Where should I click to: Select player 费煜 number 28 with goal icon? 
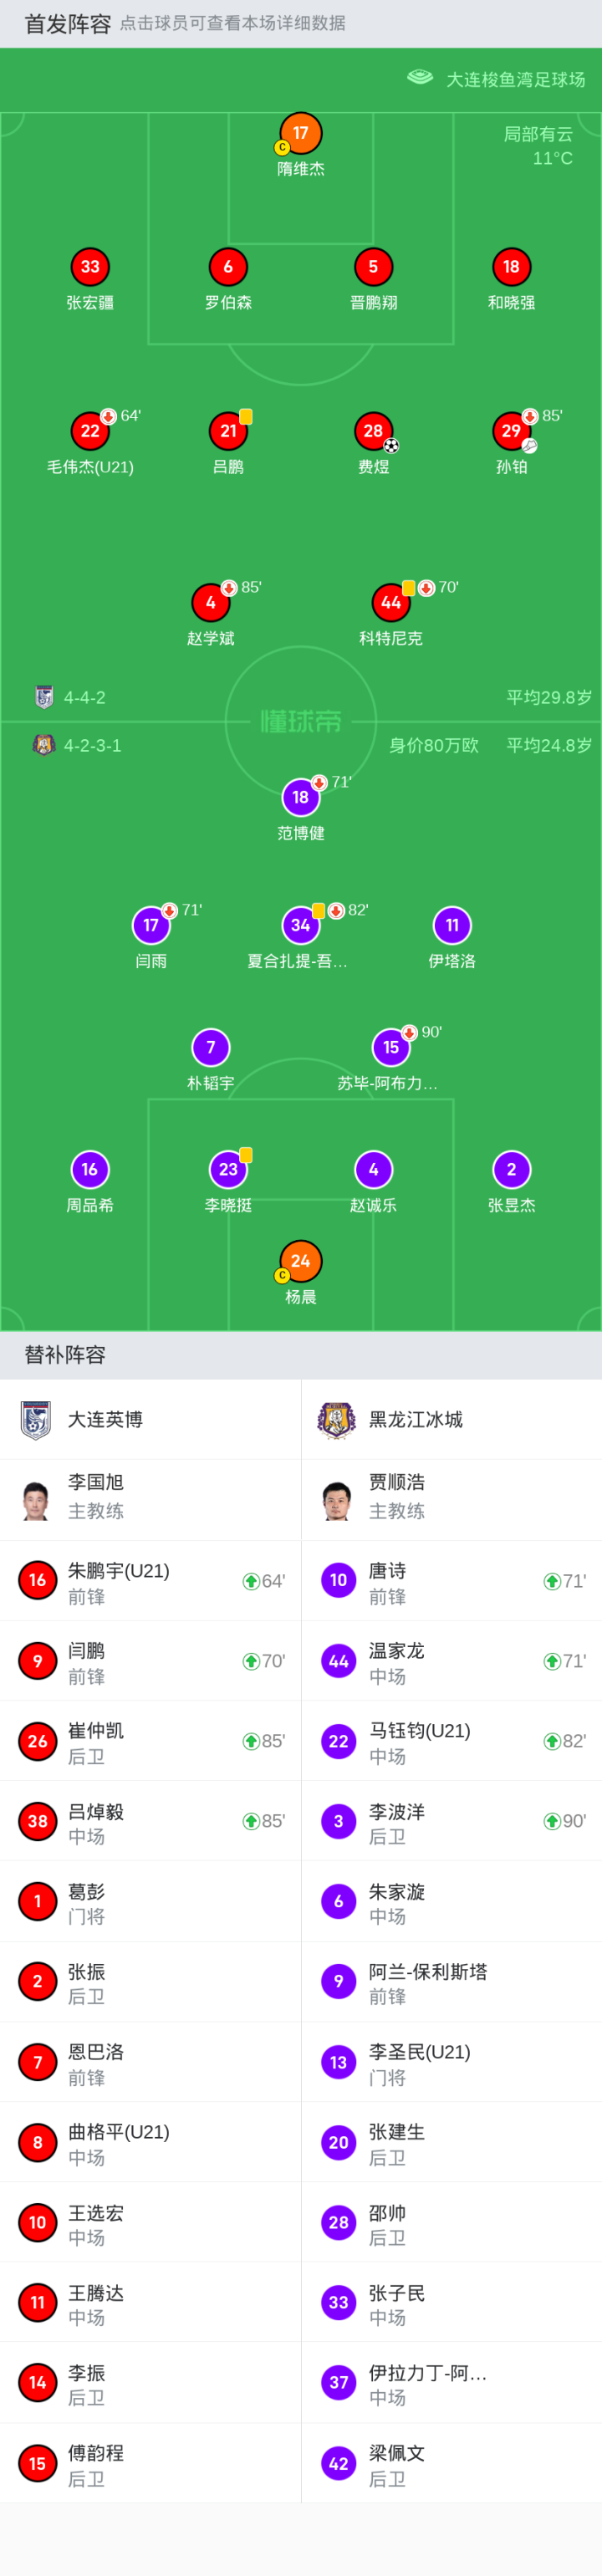pos(373,431)
